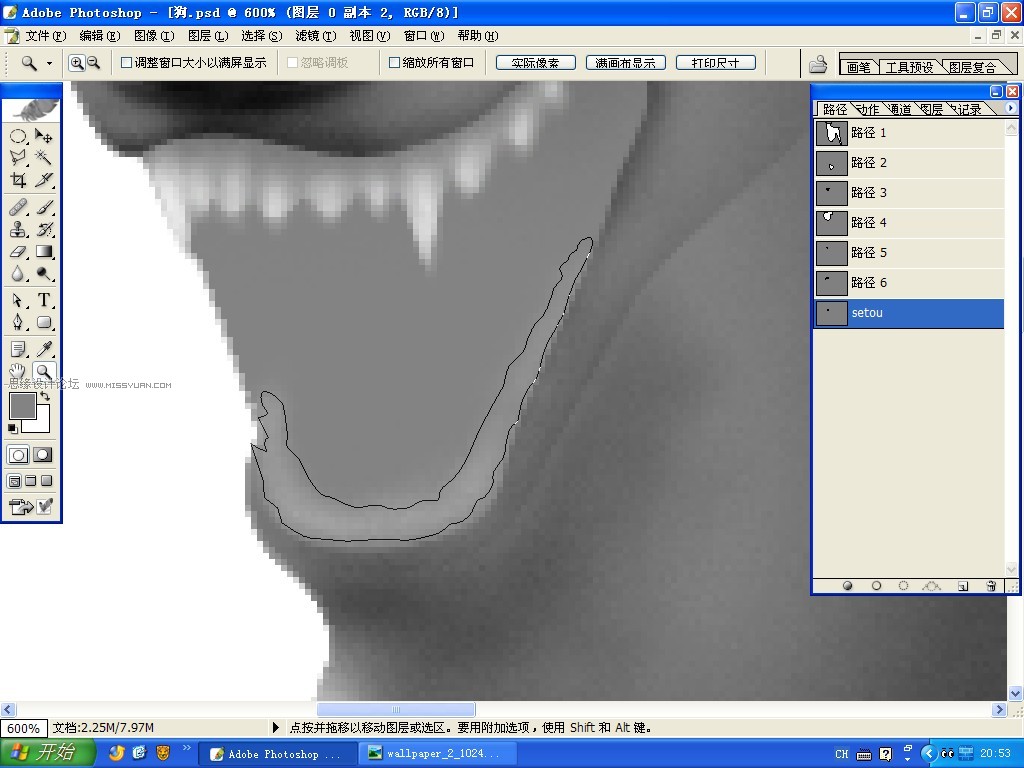Open the Paths palette flyout menu arrow
Image resolution: width=1024 pixels, height=768 pixels.
[1011, 108]
